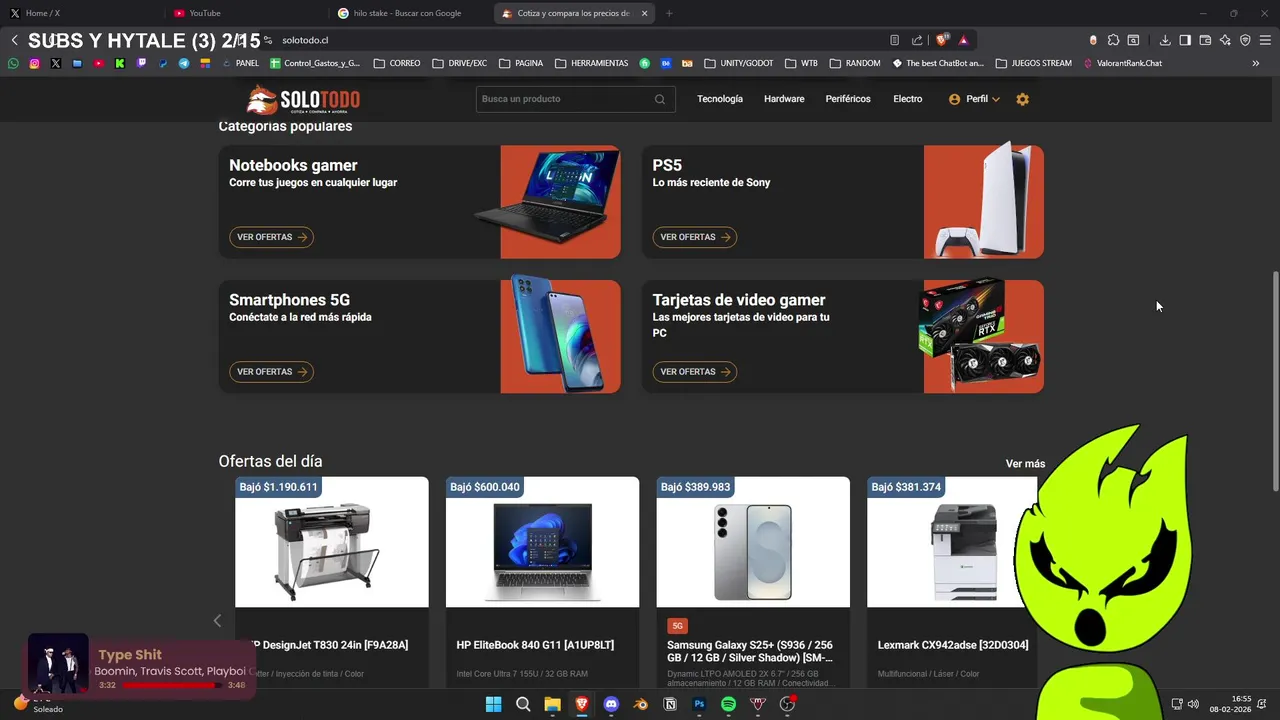Expand the Perfil dropdown
Viewport: 1280px width, 720px height.
995,99
